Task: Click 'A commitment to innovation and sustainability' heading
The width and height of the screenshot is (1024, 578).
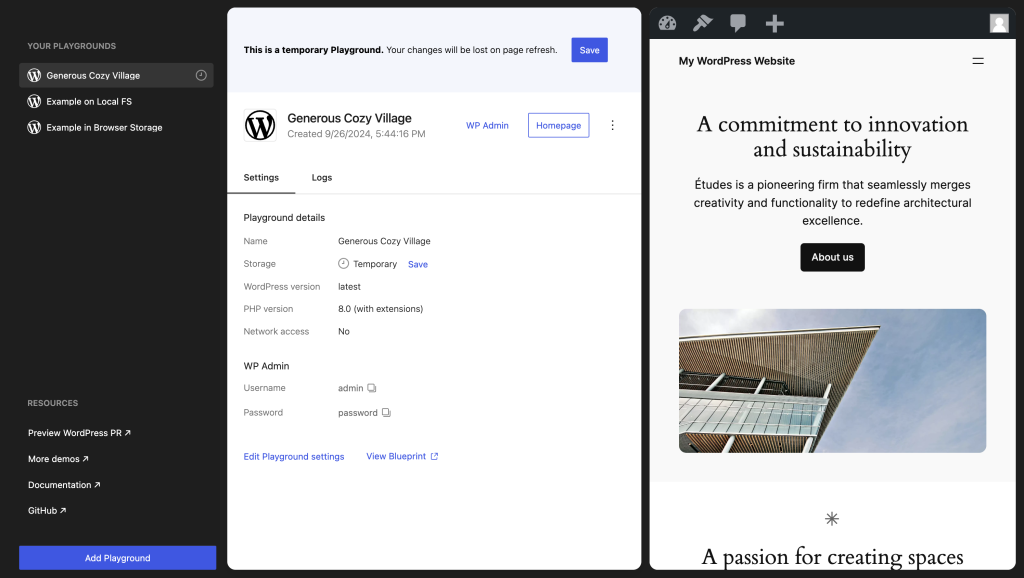Action: pos(832,136)
